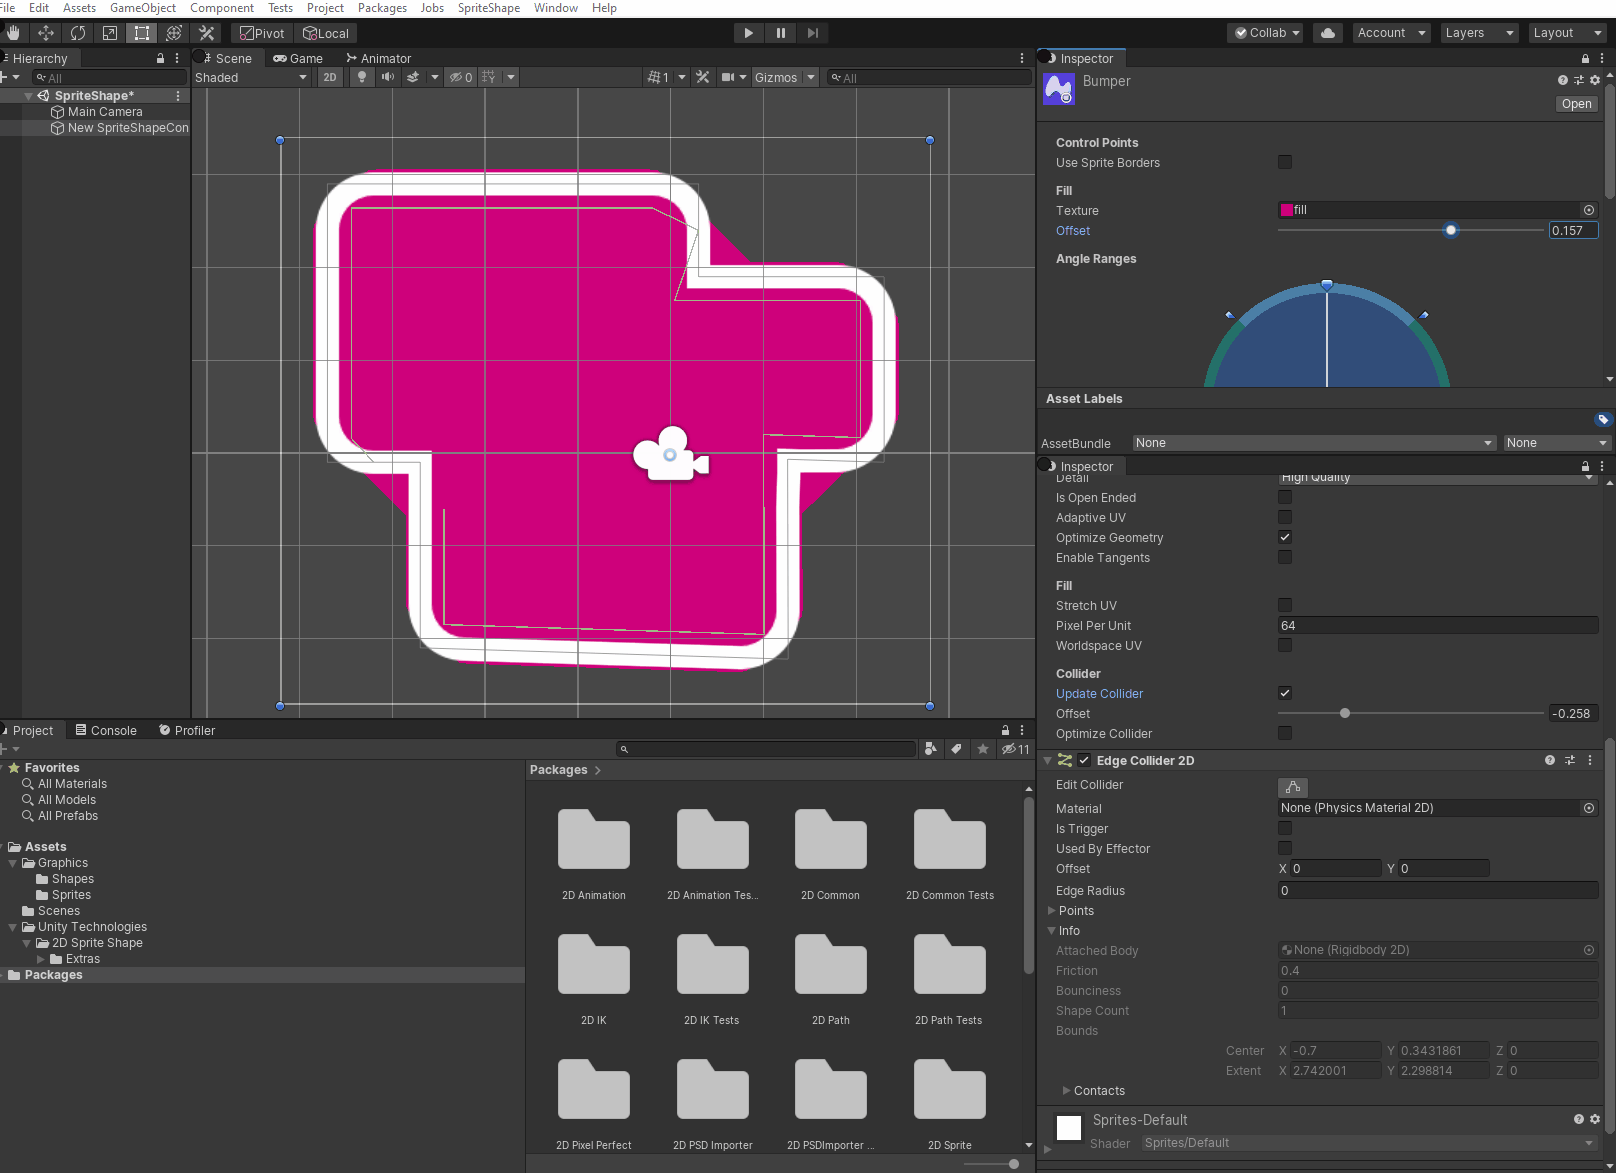Image resolution: width=1616 pixels, height=1173 pixels.
Task: Switch to the Game tab
Action: [x=298, y=58]
